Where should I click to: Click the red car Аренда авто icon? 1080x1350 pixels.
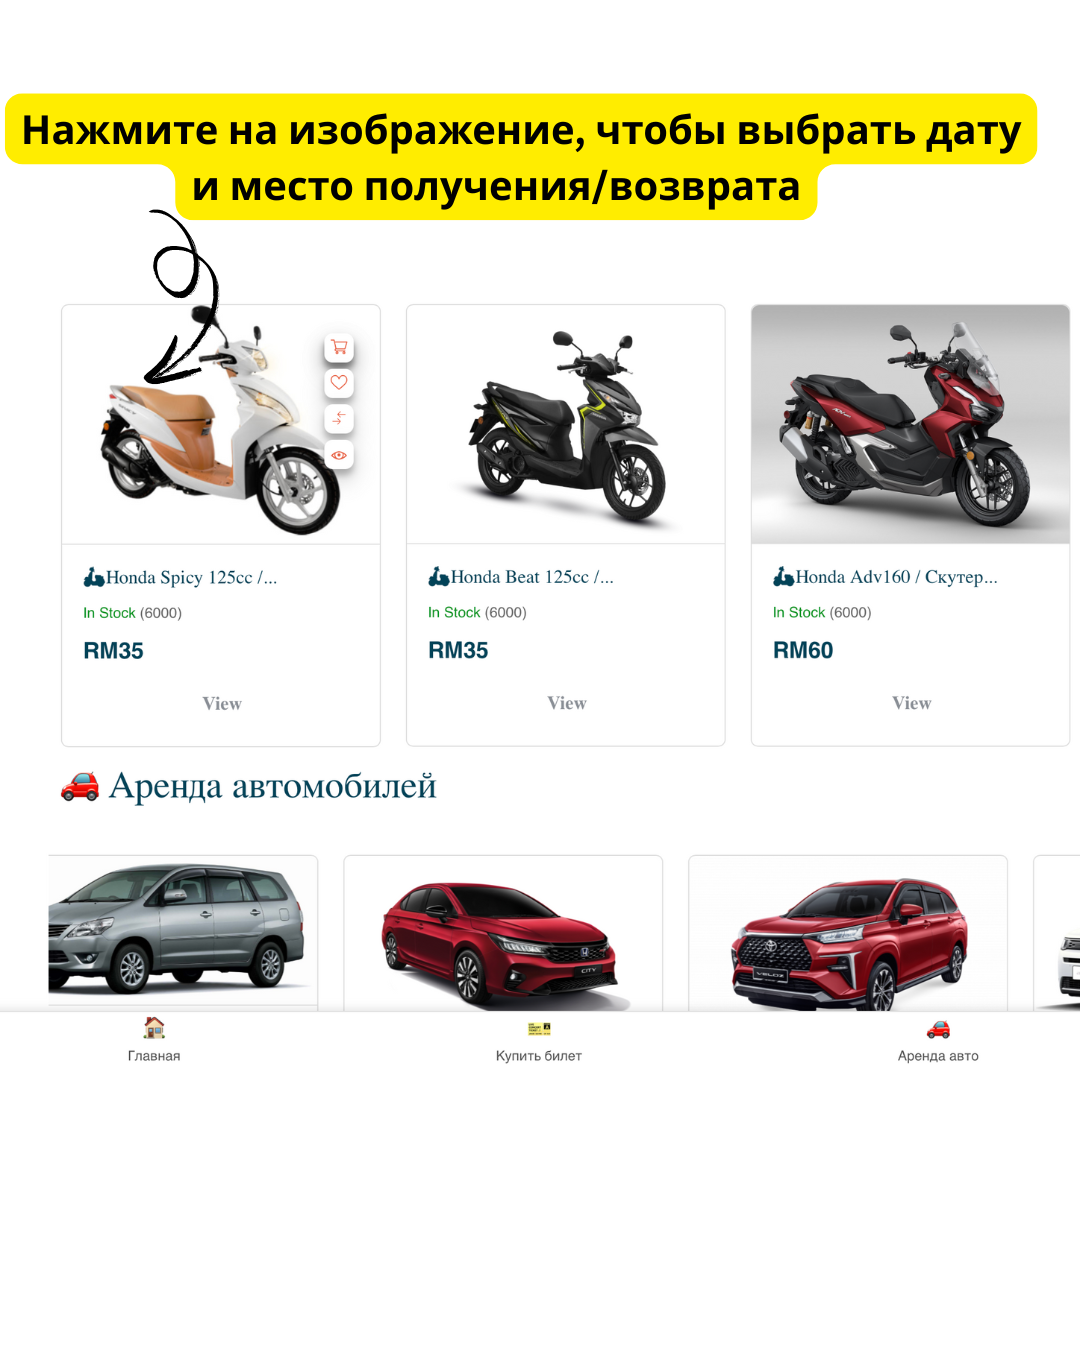coord(938,1029)
